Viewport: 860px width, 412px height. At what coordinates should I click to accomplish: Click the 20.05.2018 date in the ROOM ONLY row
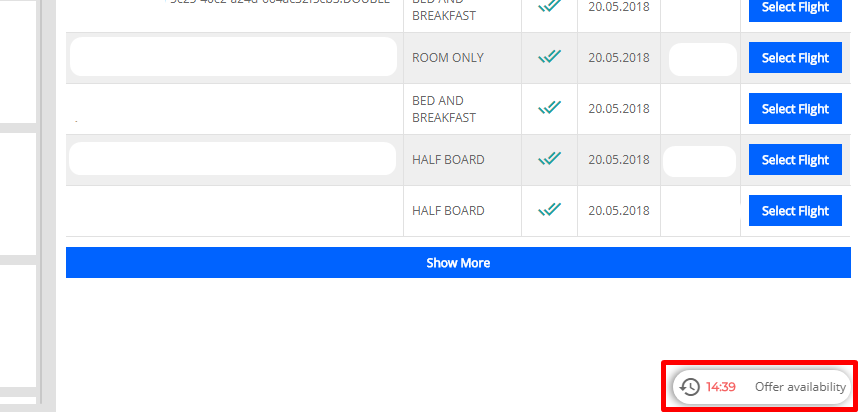click(619, 58)
